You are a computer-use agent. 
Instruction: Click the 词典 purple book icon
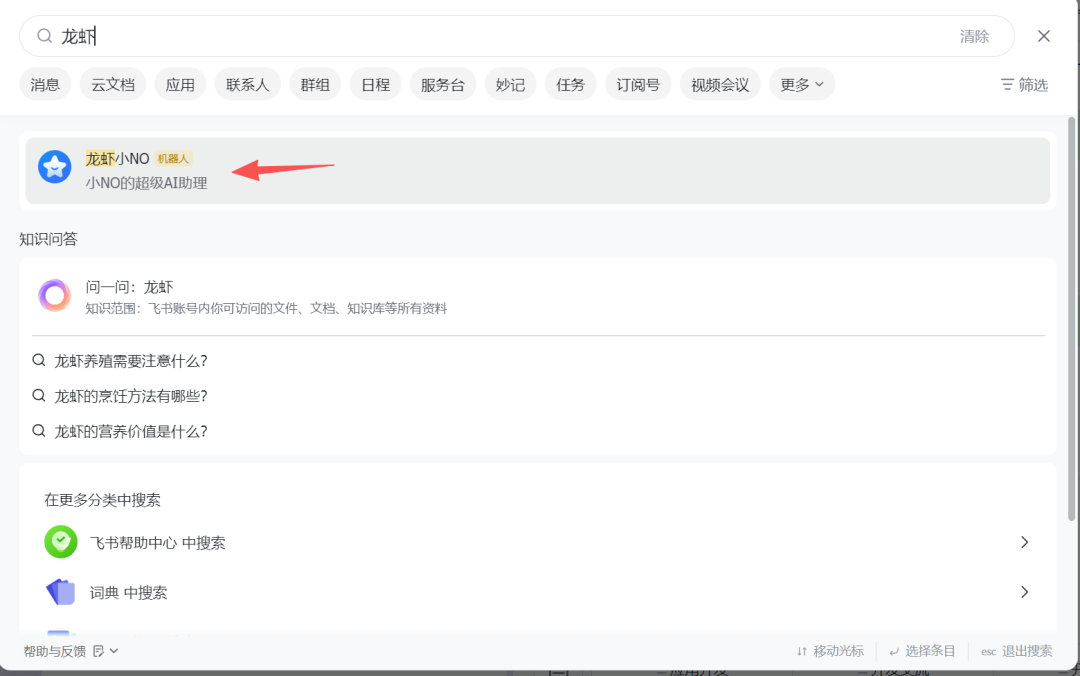(61, 592)
